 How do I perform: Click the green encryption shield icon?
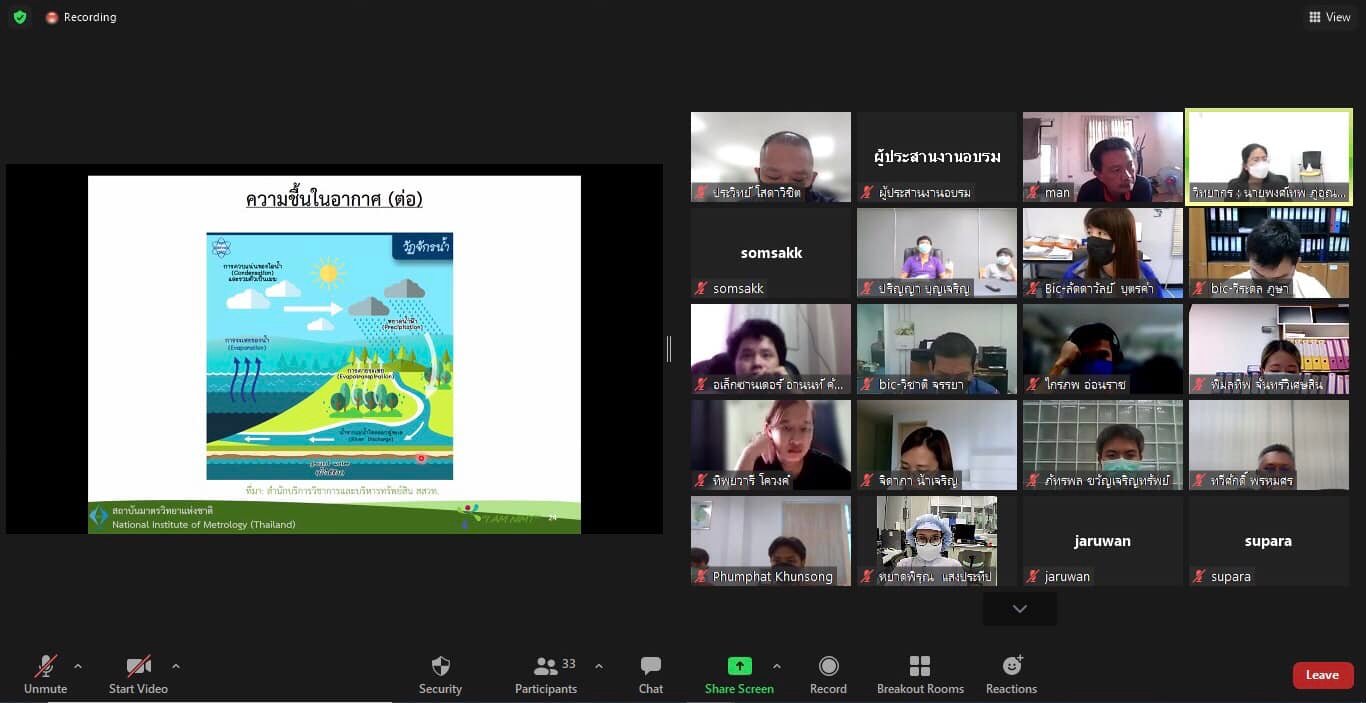click(20, 17)
